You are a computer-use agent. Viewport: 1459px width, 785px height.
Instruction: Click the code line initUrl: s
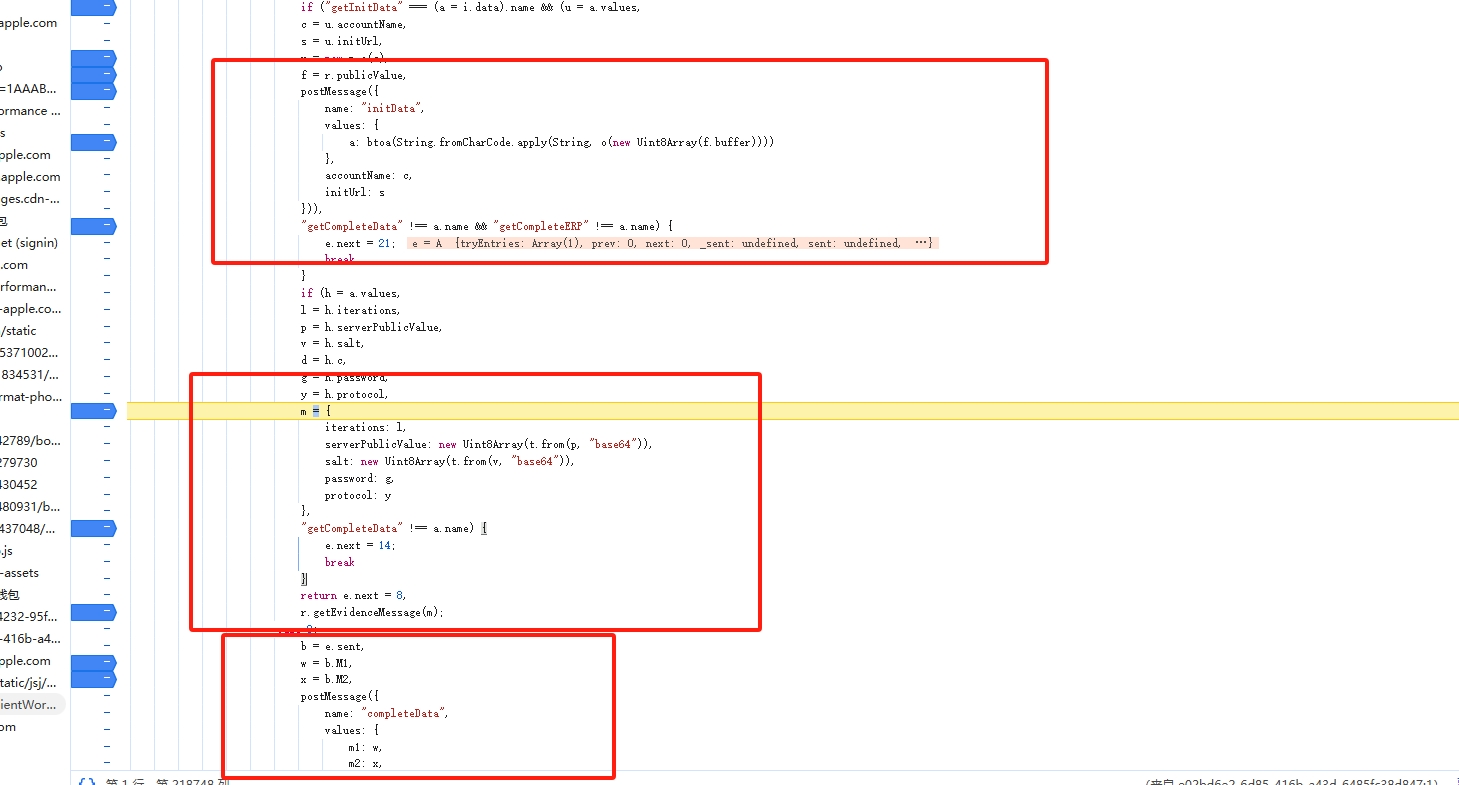pyautogui.click(x=354, y=192)
